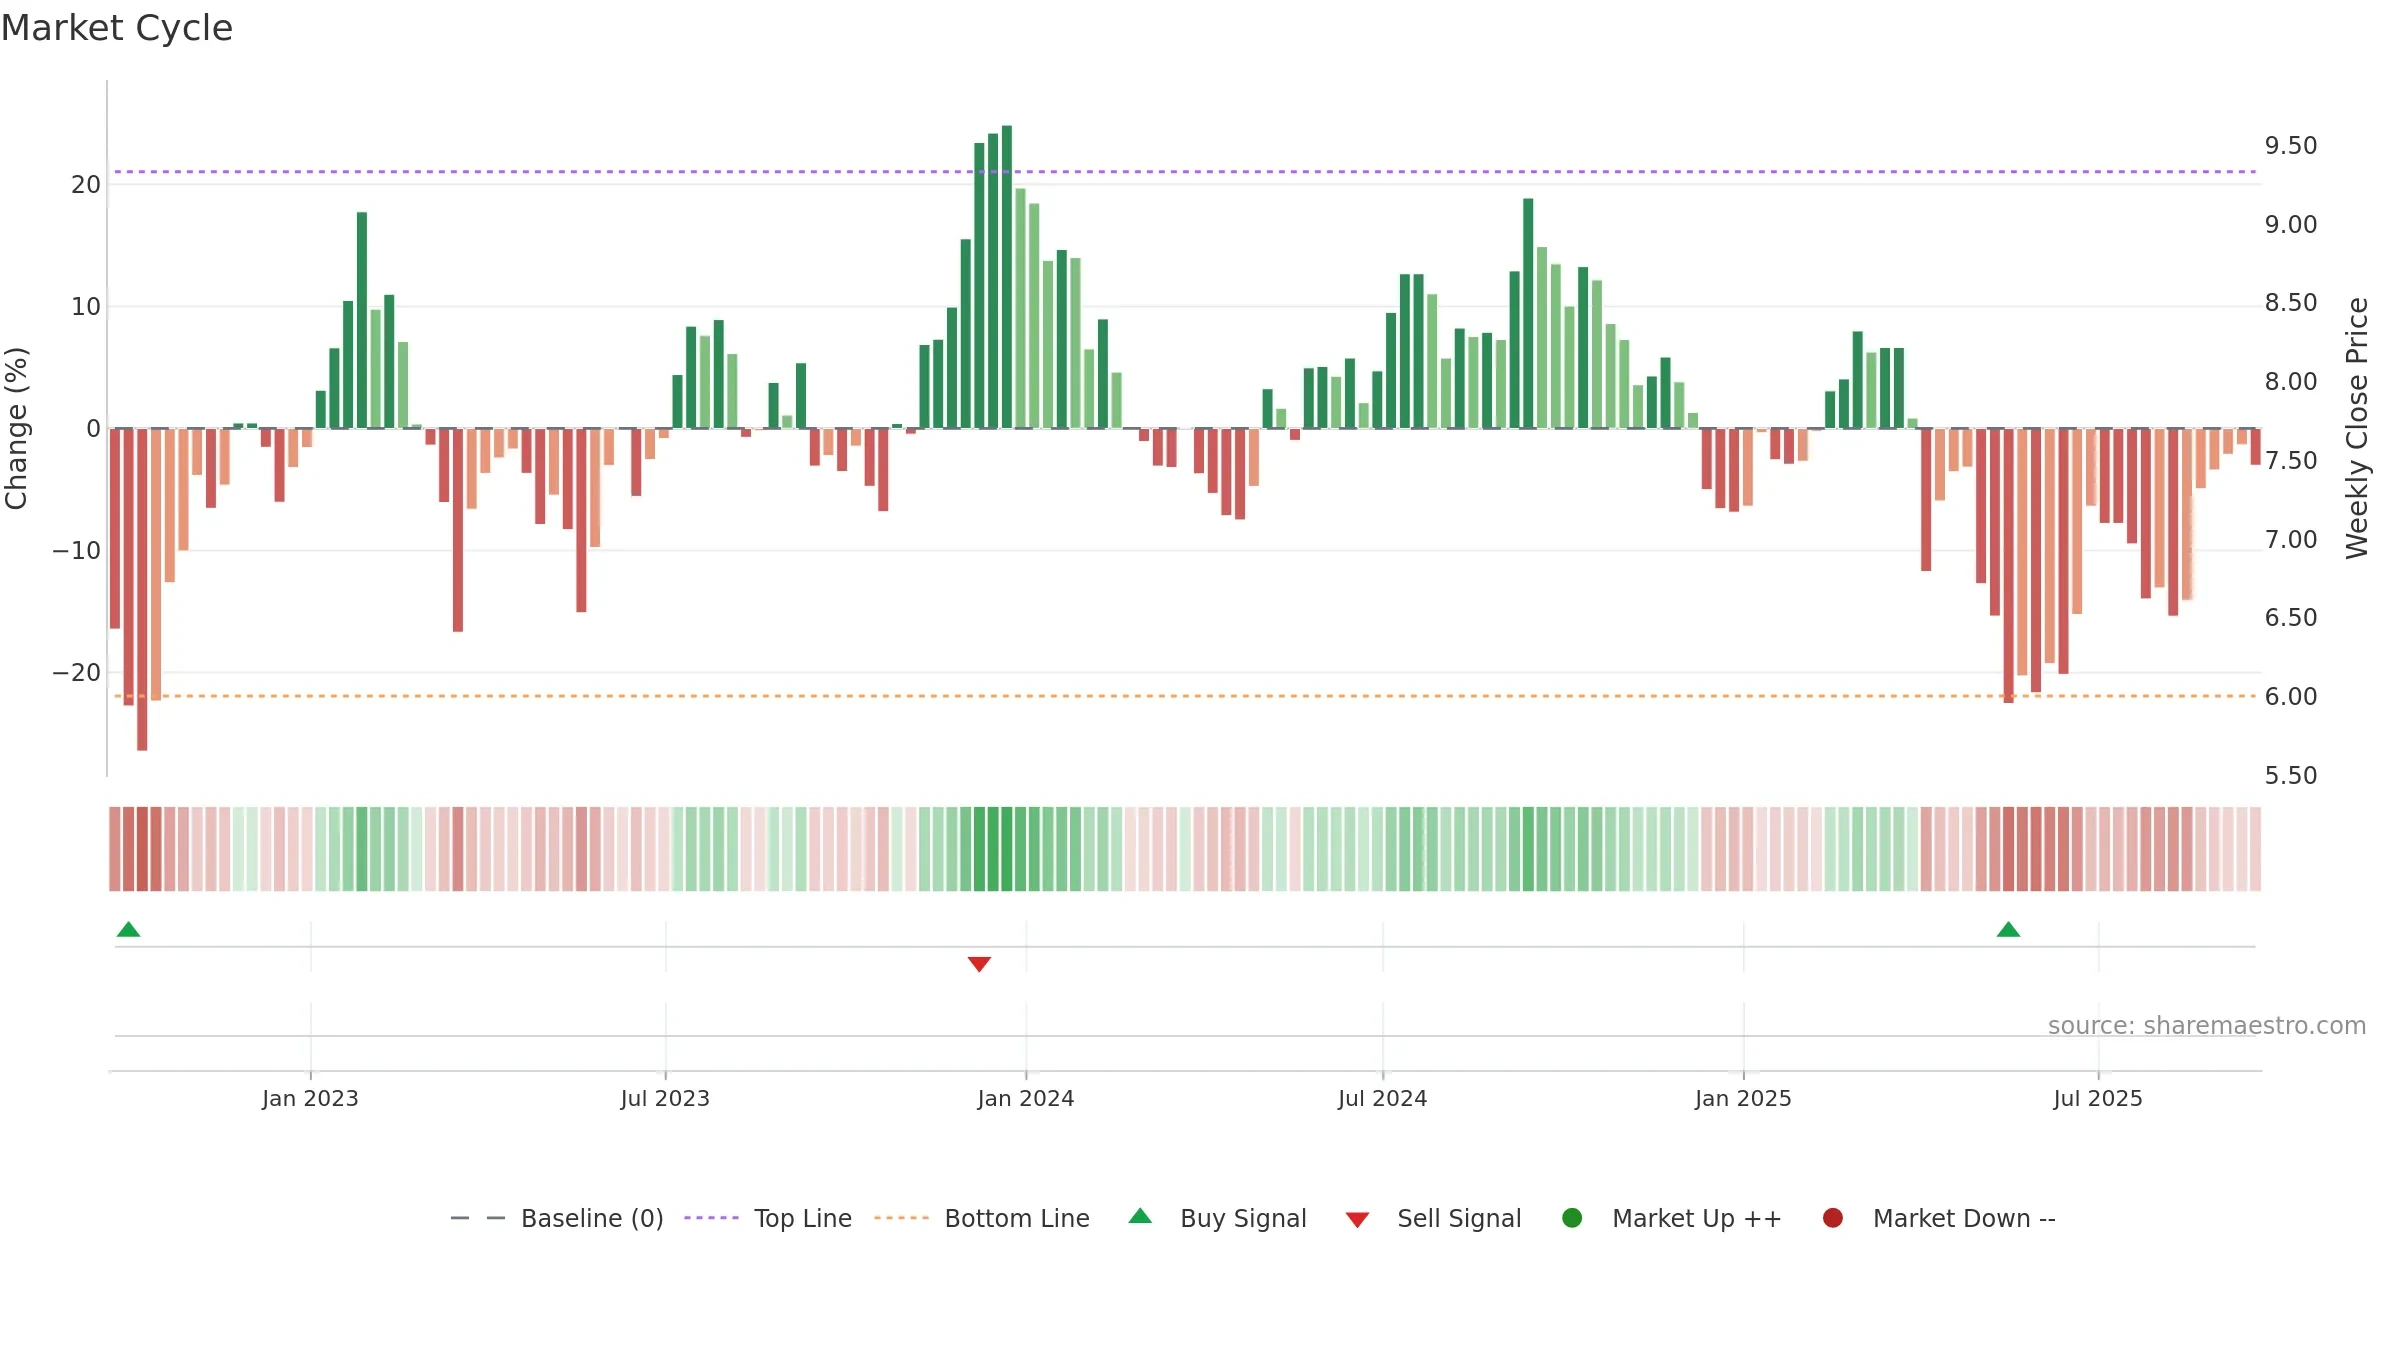Click the Jan 2024 axis label

[x=1026, y=1098]
